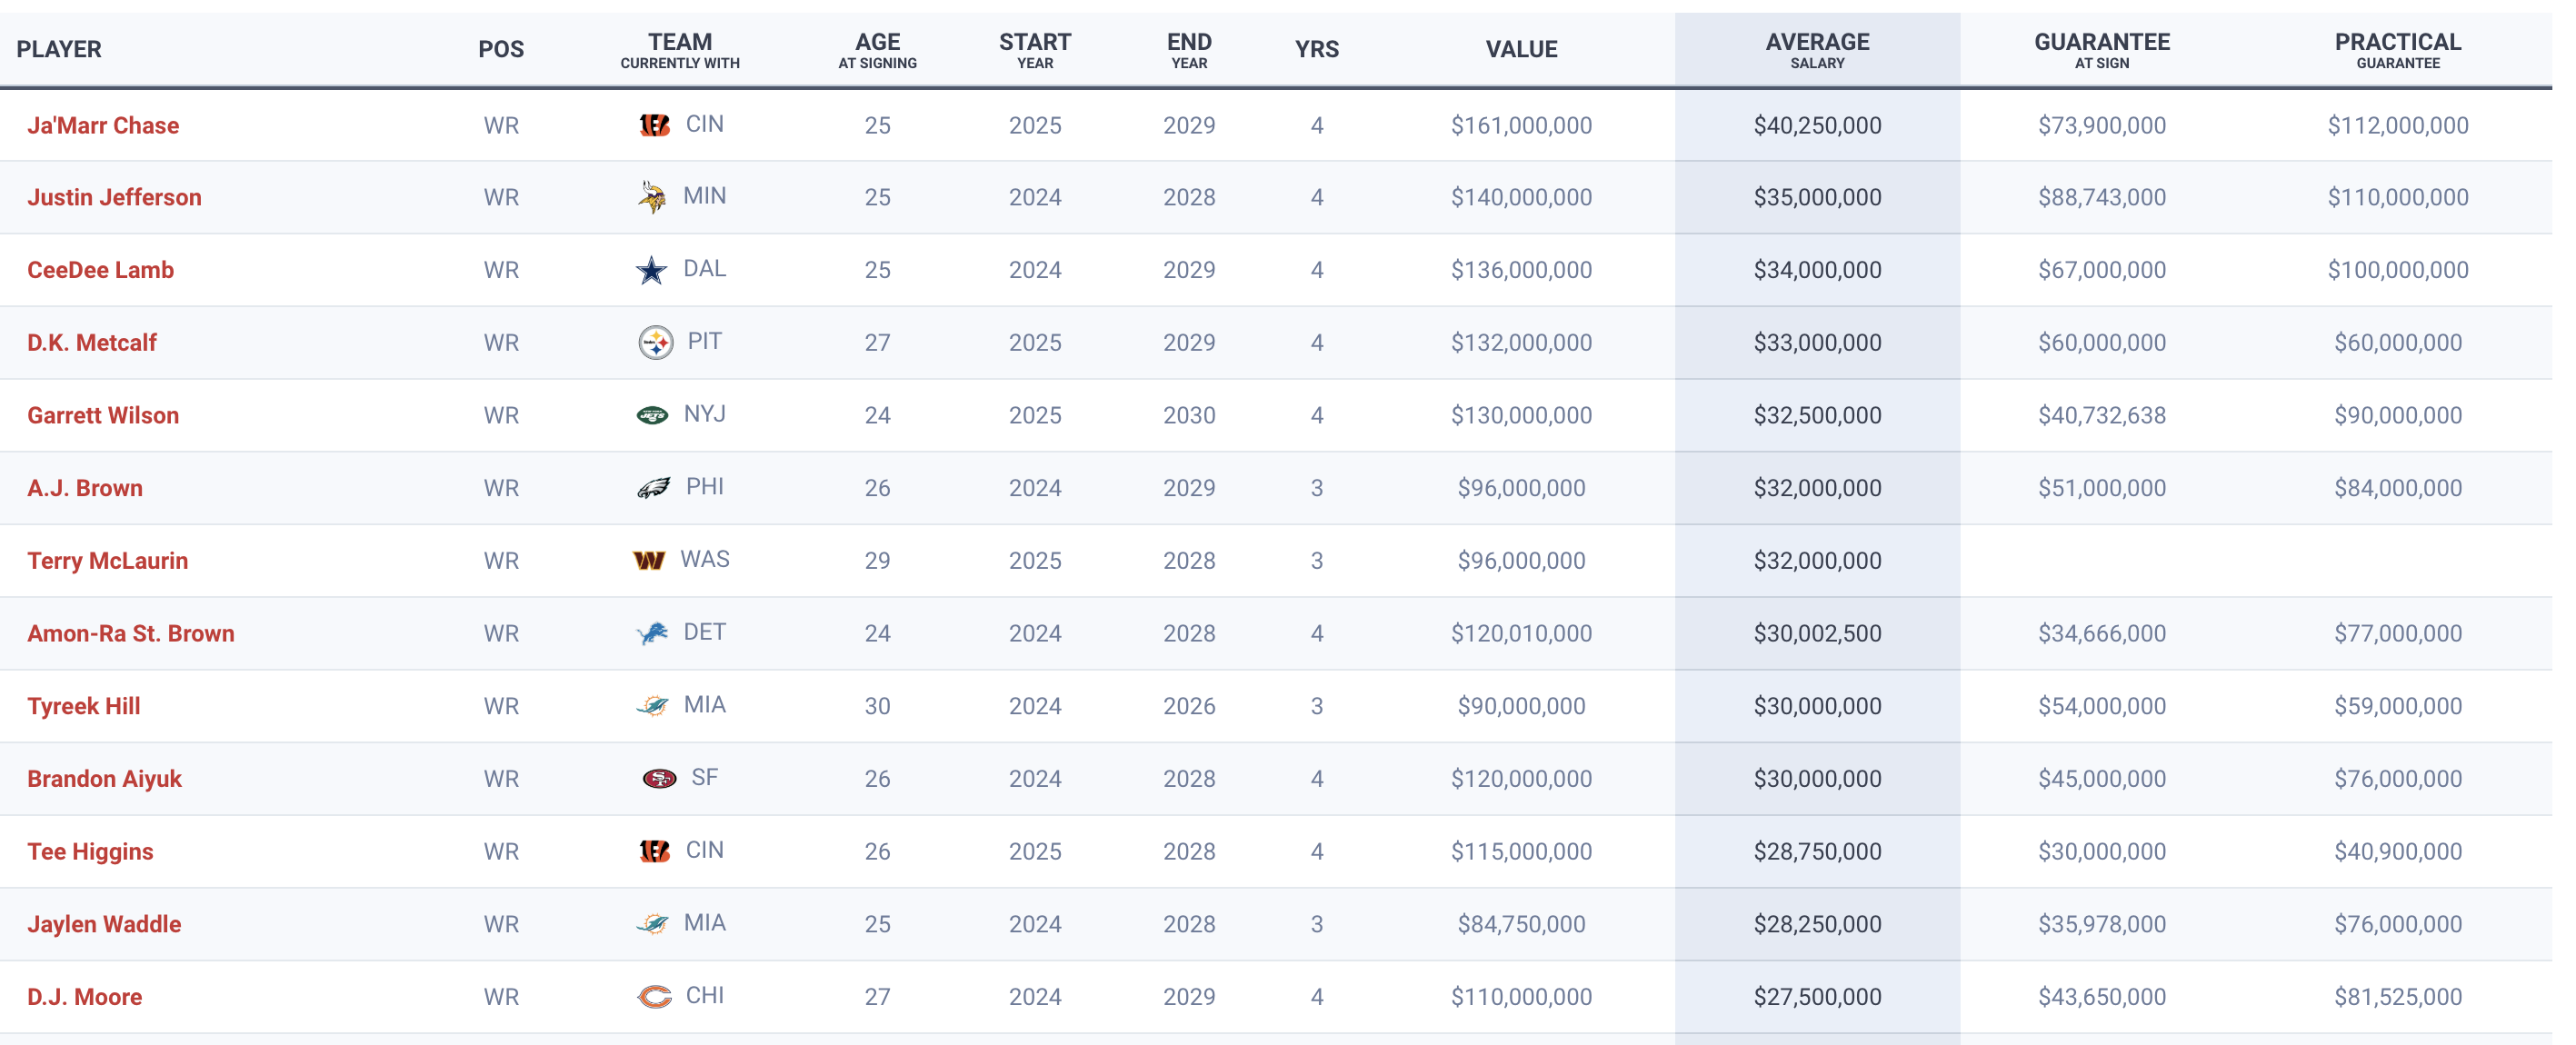The image size is (2576, 1045).
Task: Click the Jets logo next to NYJ
Action: [652, 415]
